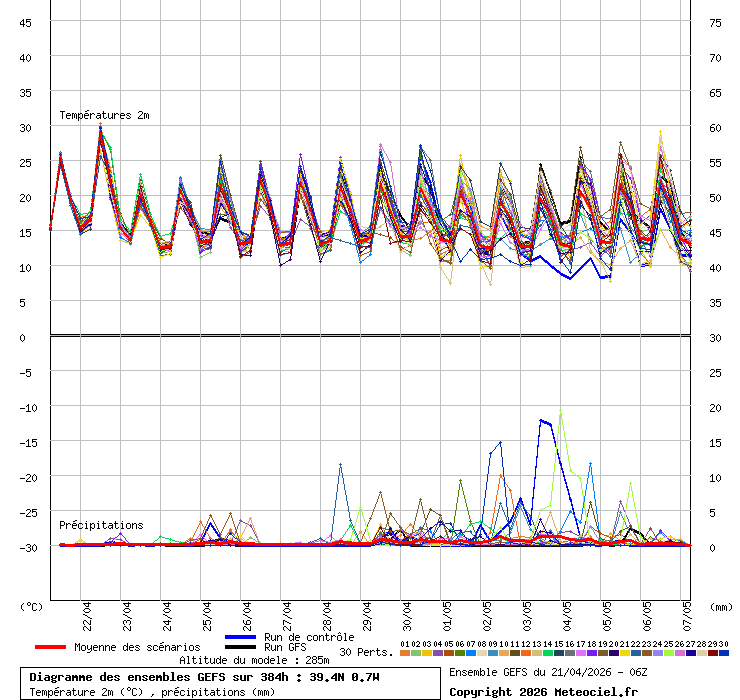740x700 pixels.
Task: Click the 22/04 date on the x-axis
Action: point(88,611)
